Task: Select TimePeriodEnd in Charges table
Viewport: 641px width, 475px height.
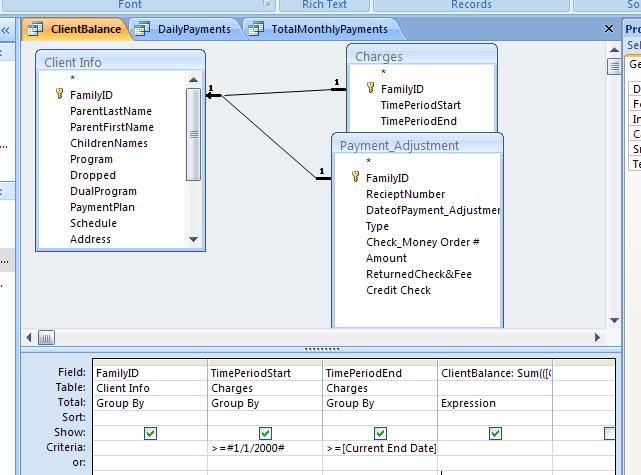Action: 419,121
